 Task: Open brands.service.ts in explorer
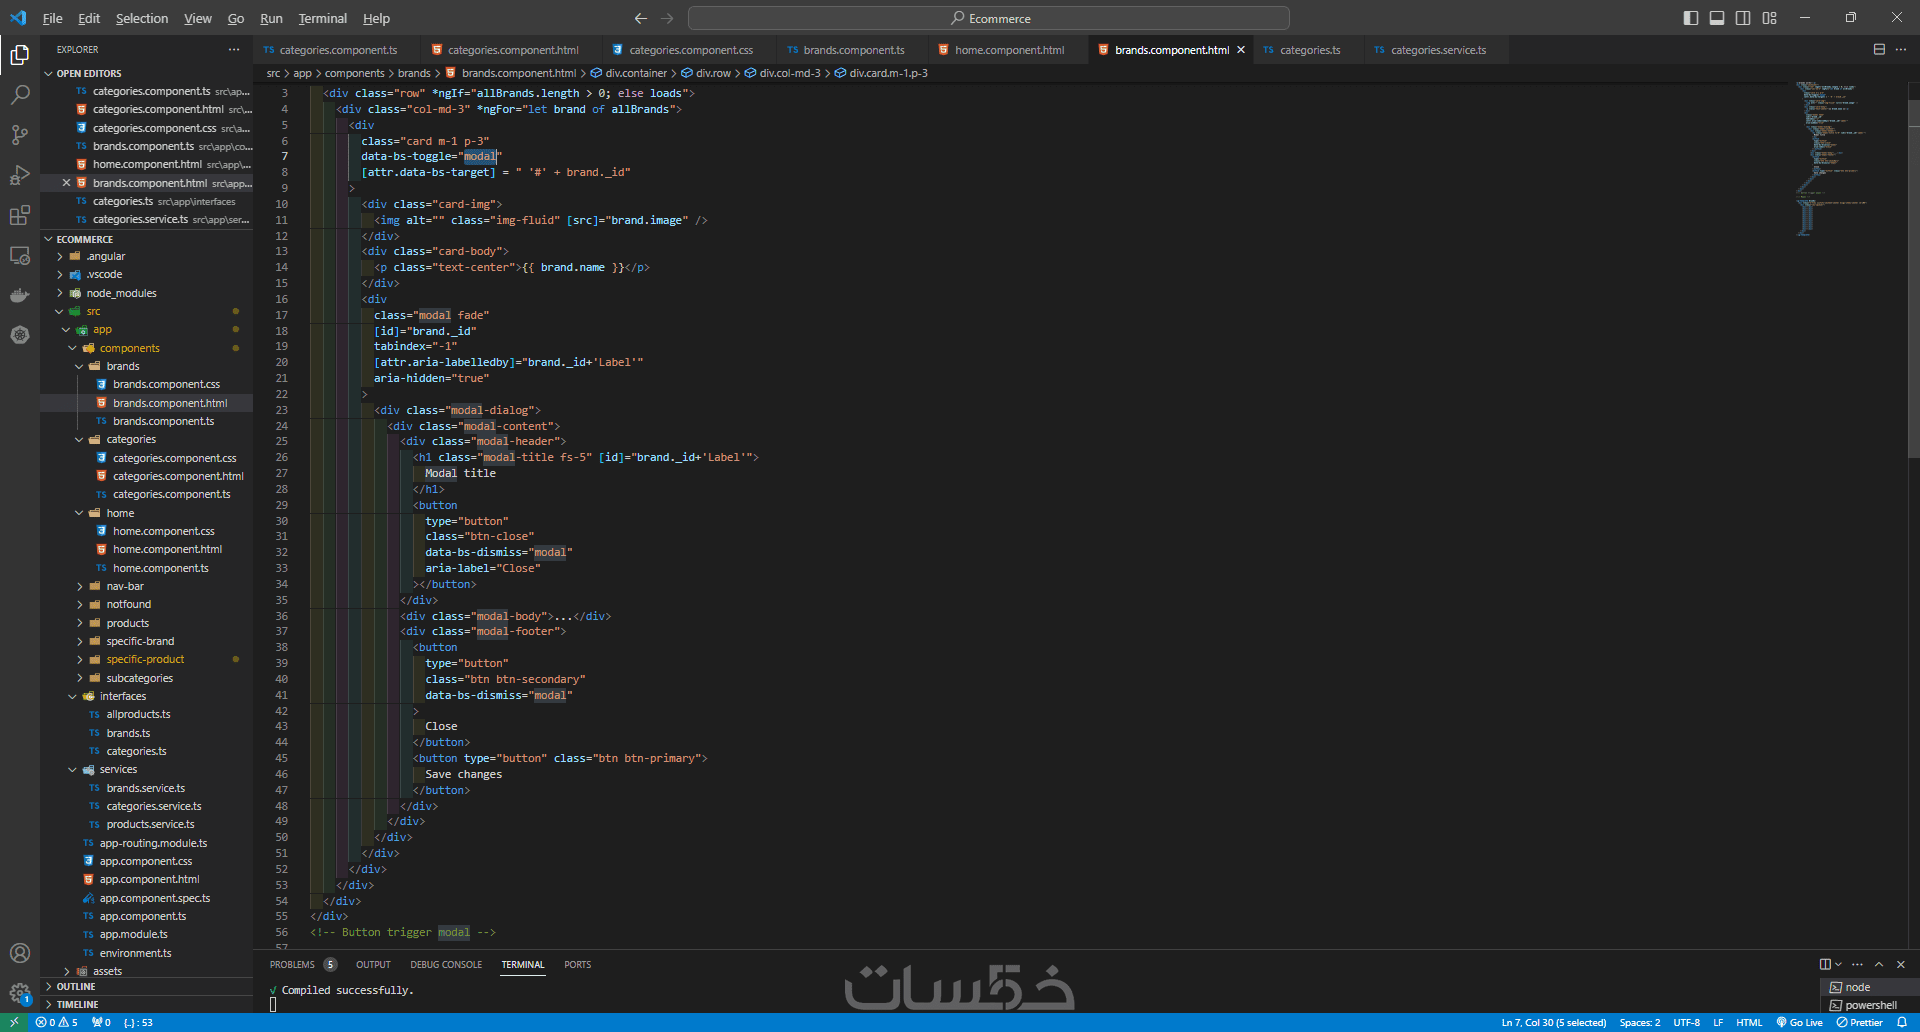click(146, 788)
